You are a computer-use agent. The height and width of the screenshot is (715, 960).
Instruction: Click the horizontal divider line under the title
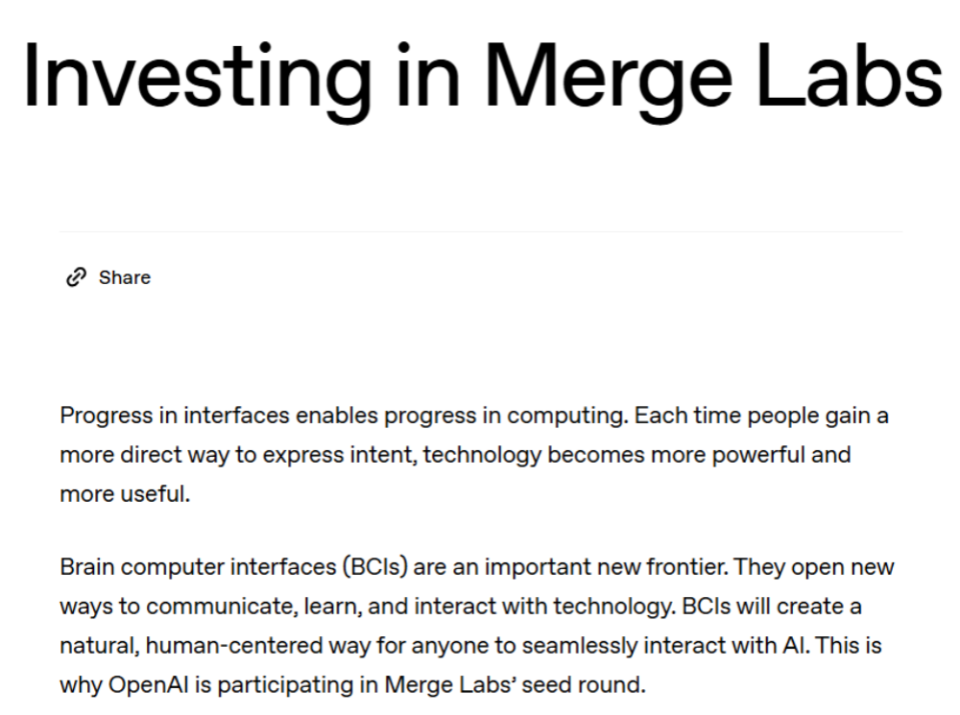click(x=481, y=231)
